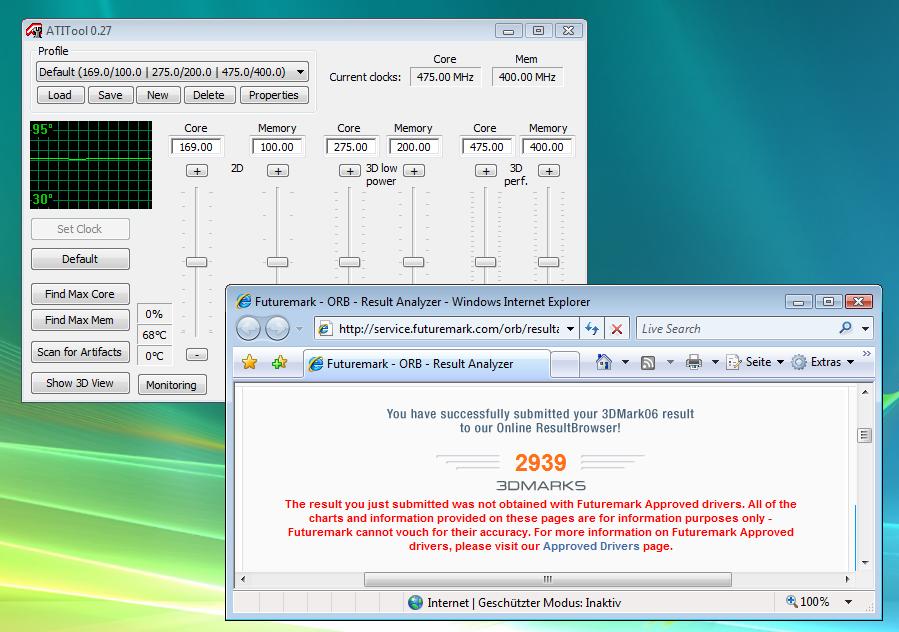Click the 3D low power Core field 275.00
899x632 pixels.
(x=350, y=147)
